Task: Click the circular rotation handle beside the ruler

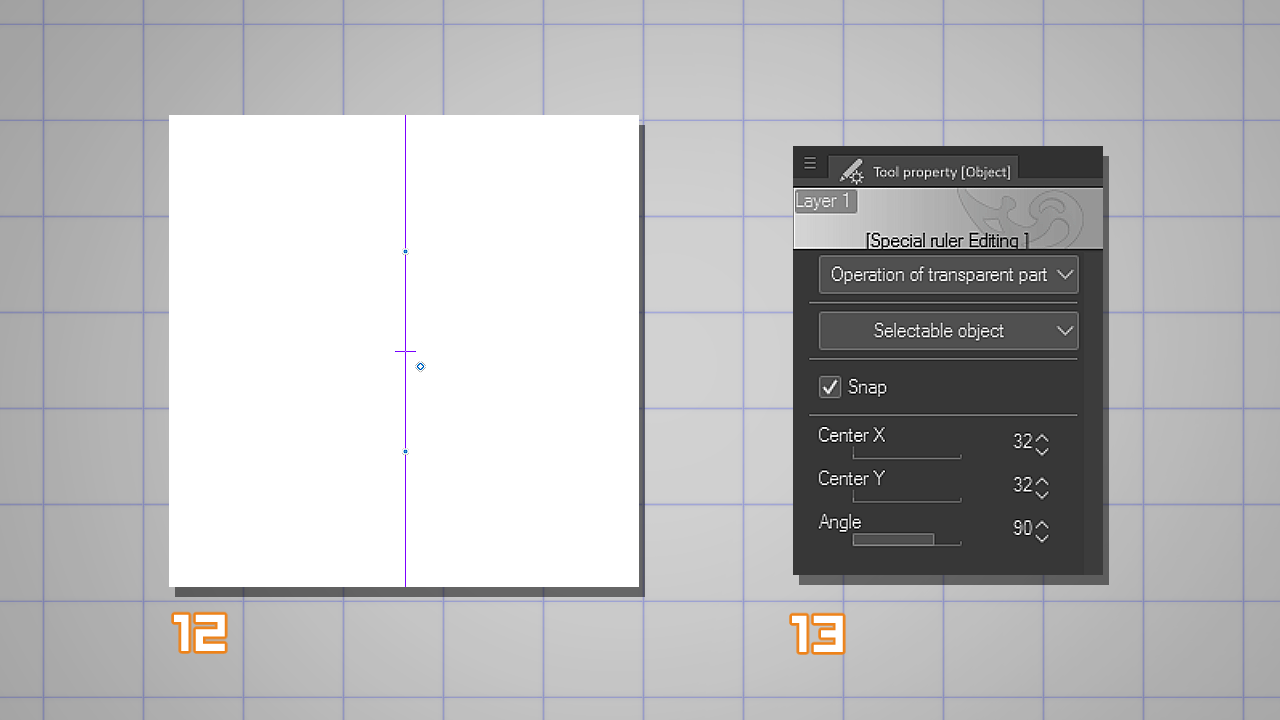Action: [420, 367]
